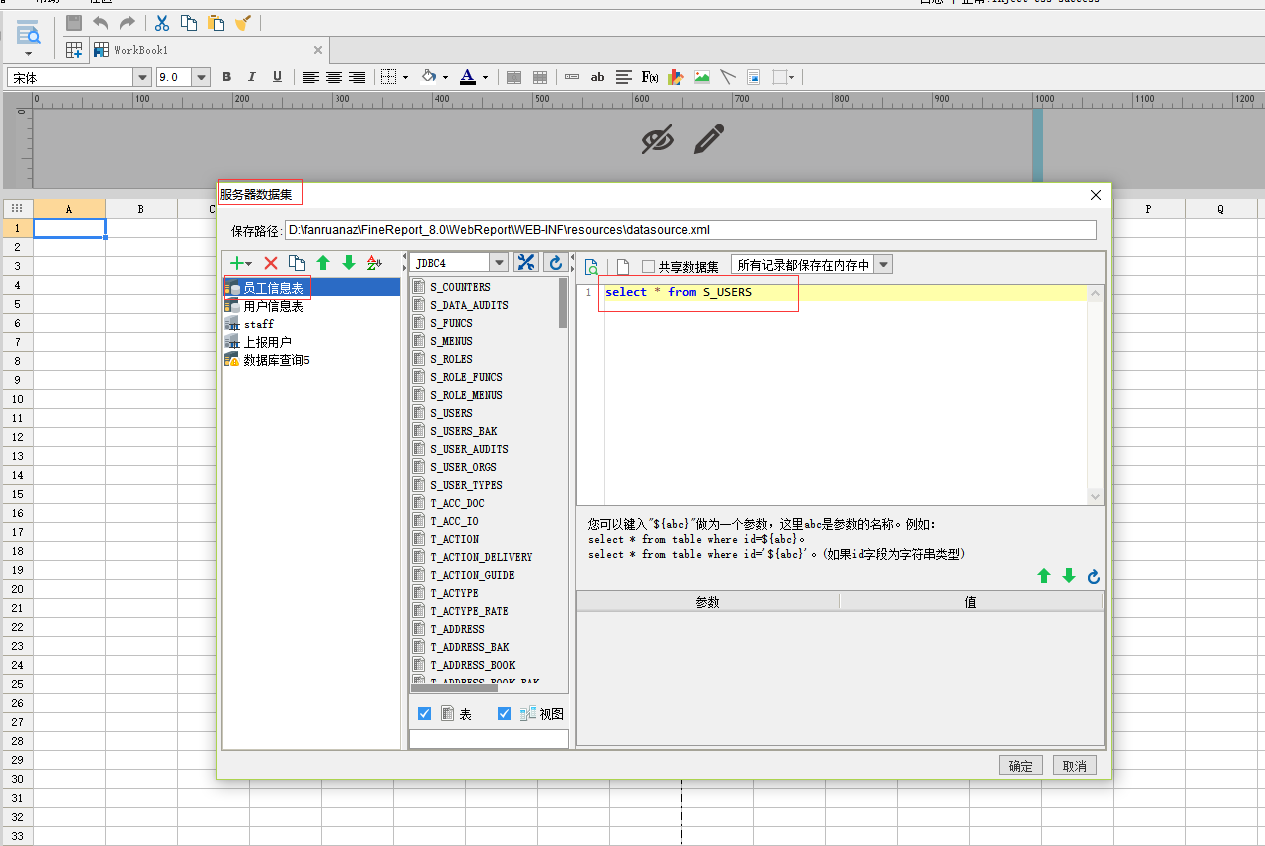1265x846 pixels.
Task: Click the table search input field
Action: click(489, 739)
